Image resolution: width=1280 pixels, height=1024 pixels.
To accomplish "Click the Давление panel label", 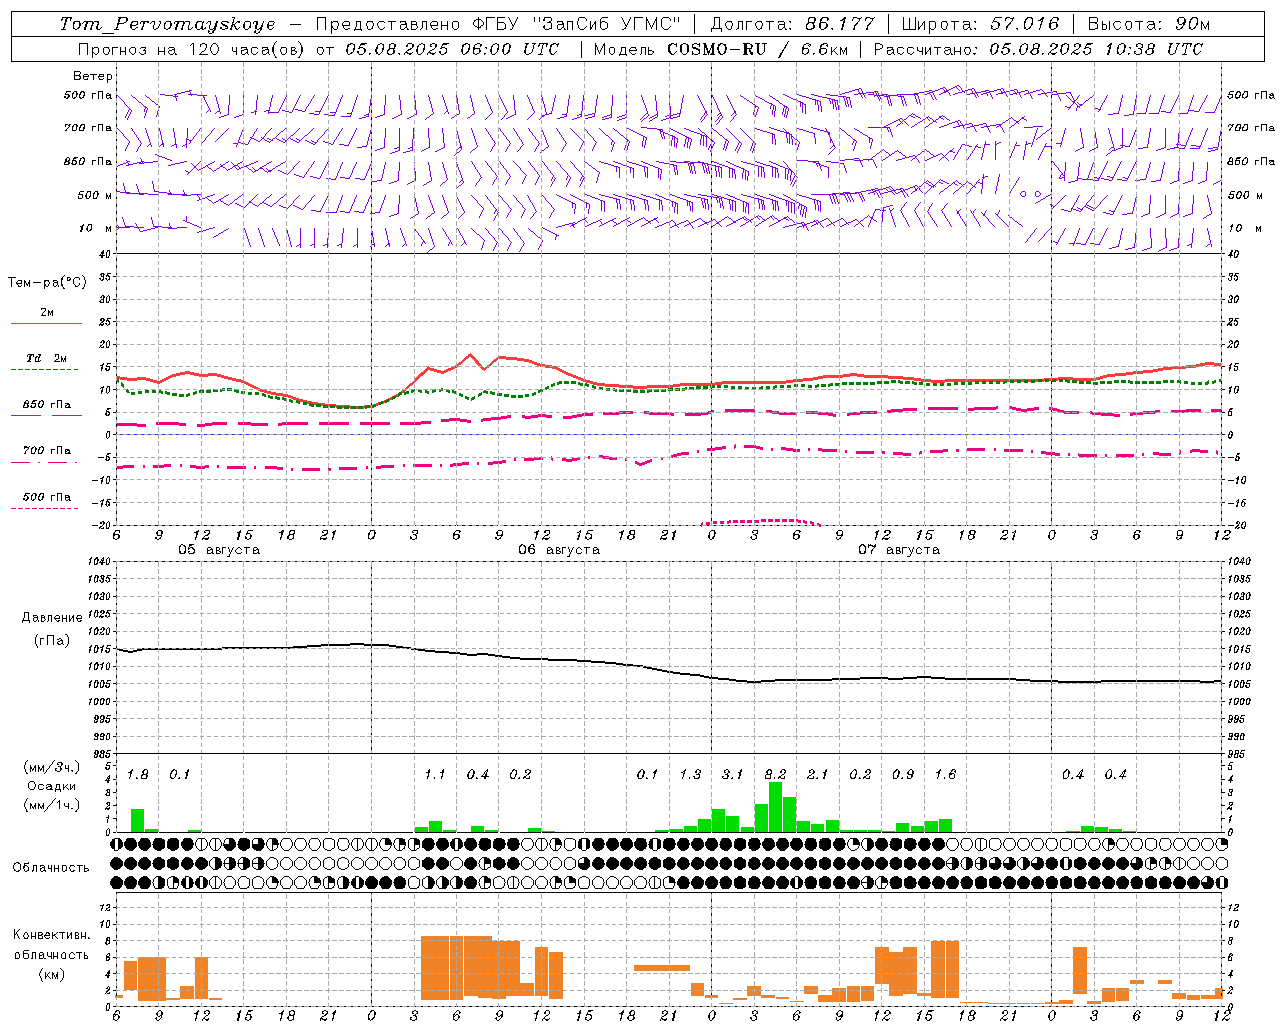I will click(52, 617).
